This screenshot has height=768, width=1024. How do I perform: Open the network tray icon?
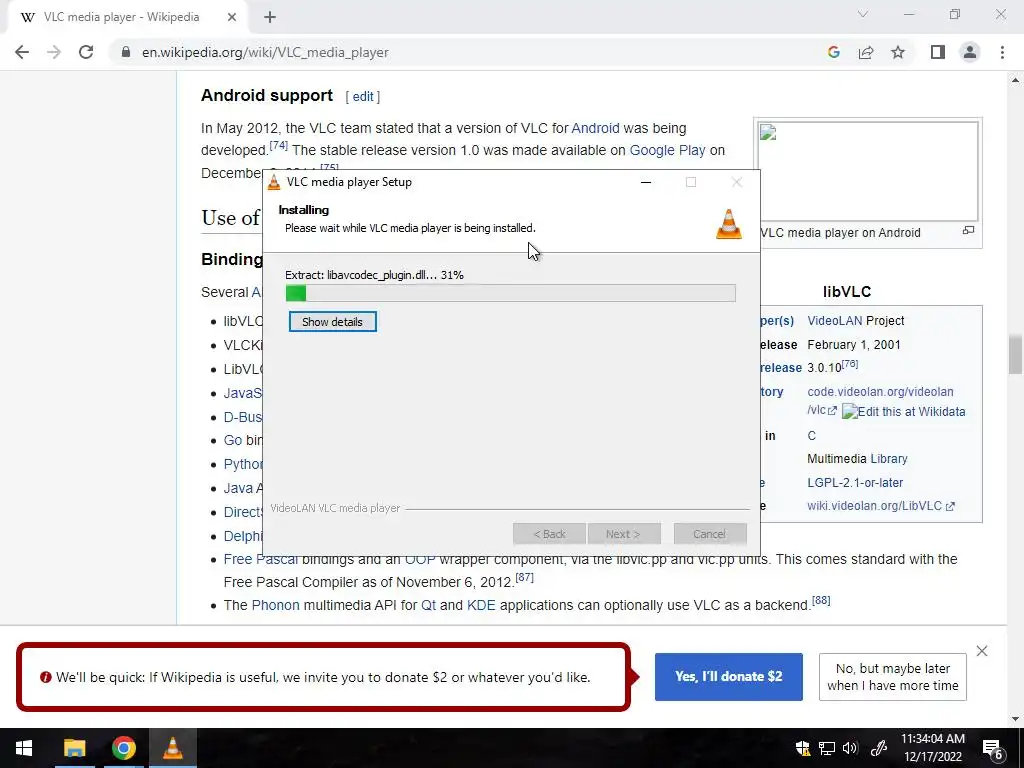coord(827,748)
